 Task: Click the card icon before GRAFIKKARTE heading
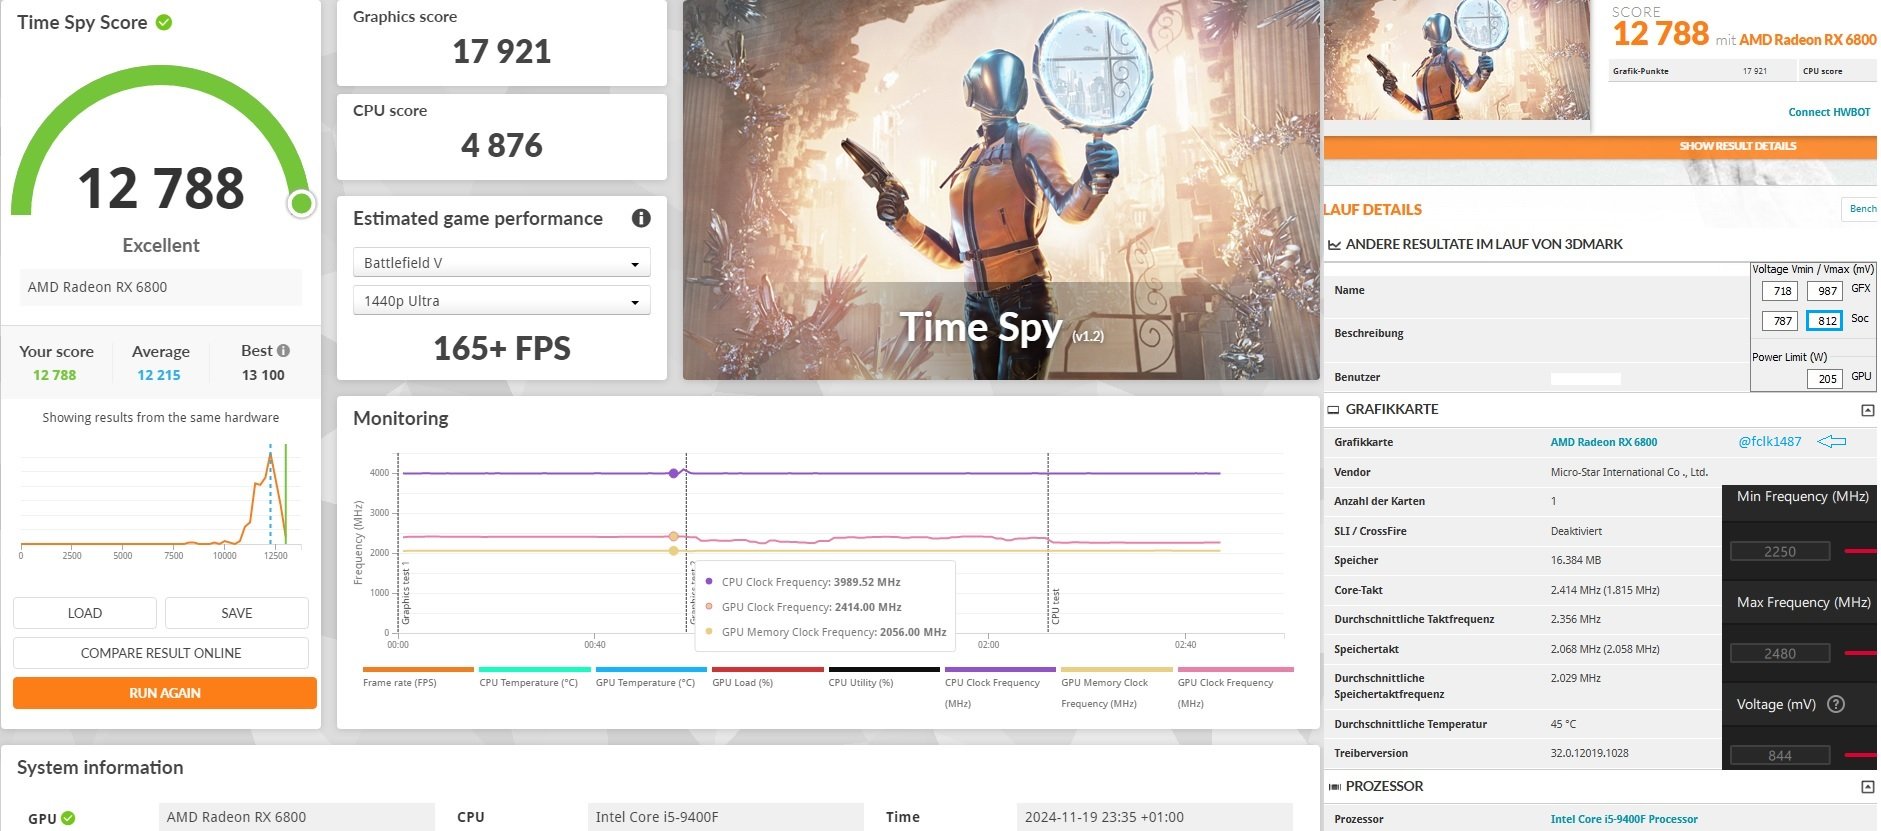[1333, 409]
